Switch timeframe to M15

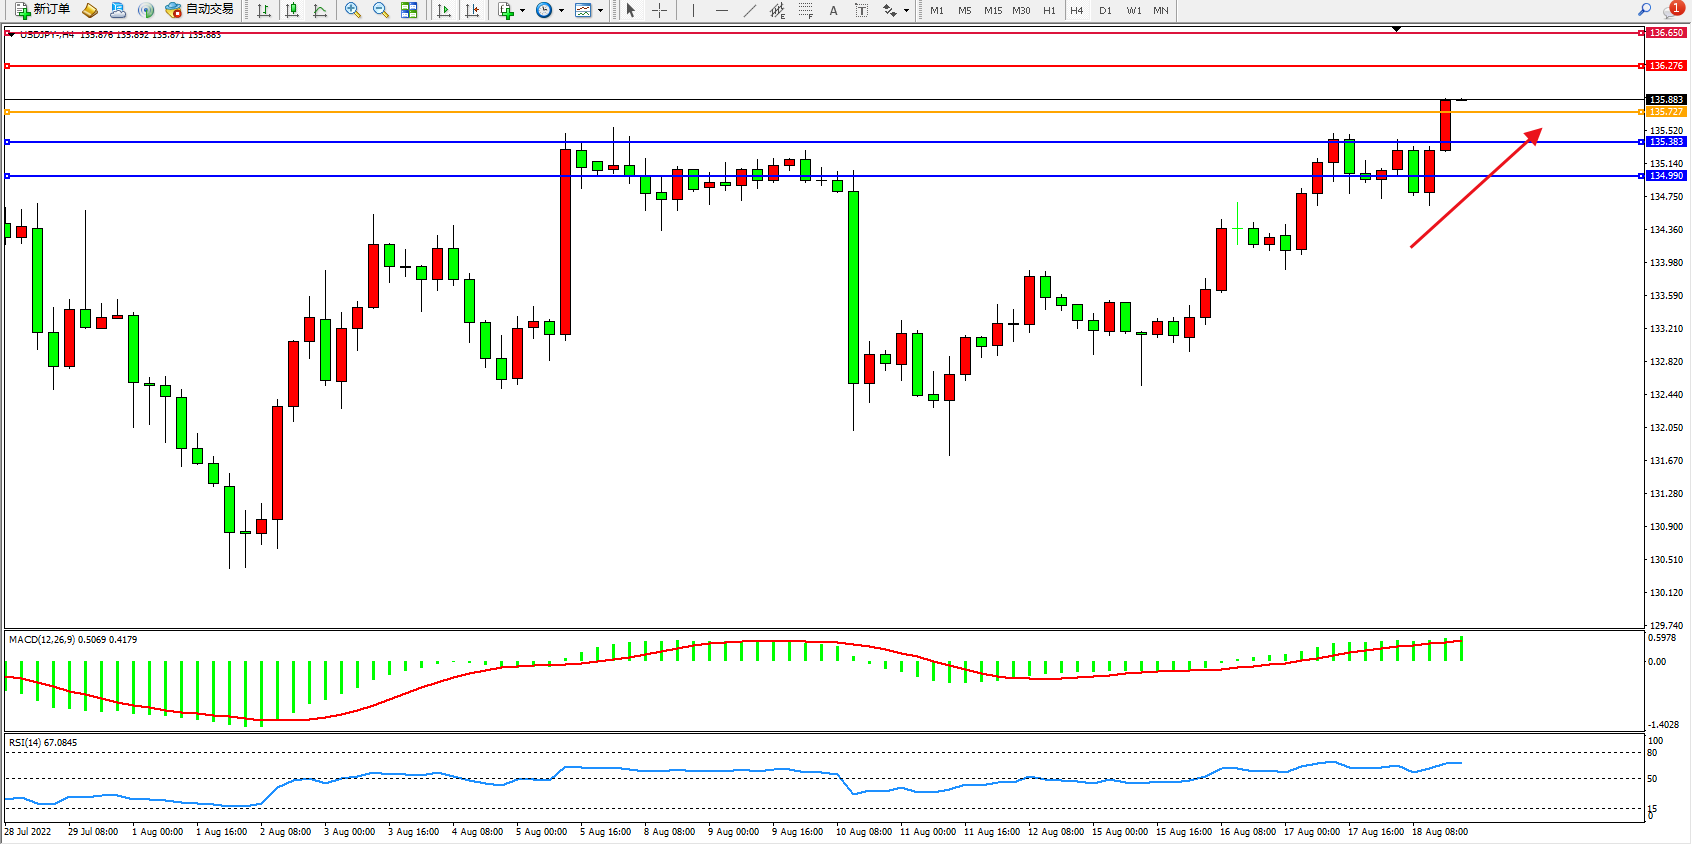[992, 10]
